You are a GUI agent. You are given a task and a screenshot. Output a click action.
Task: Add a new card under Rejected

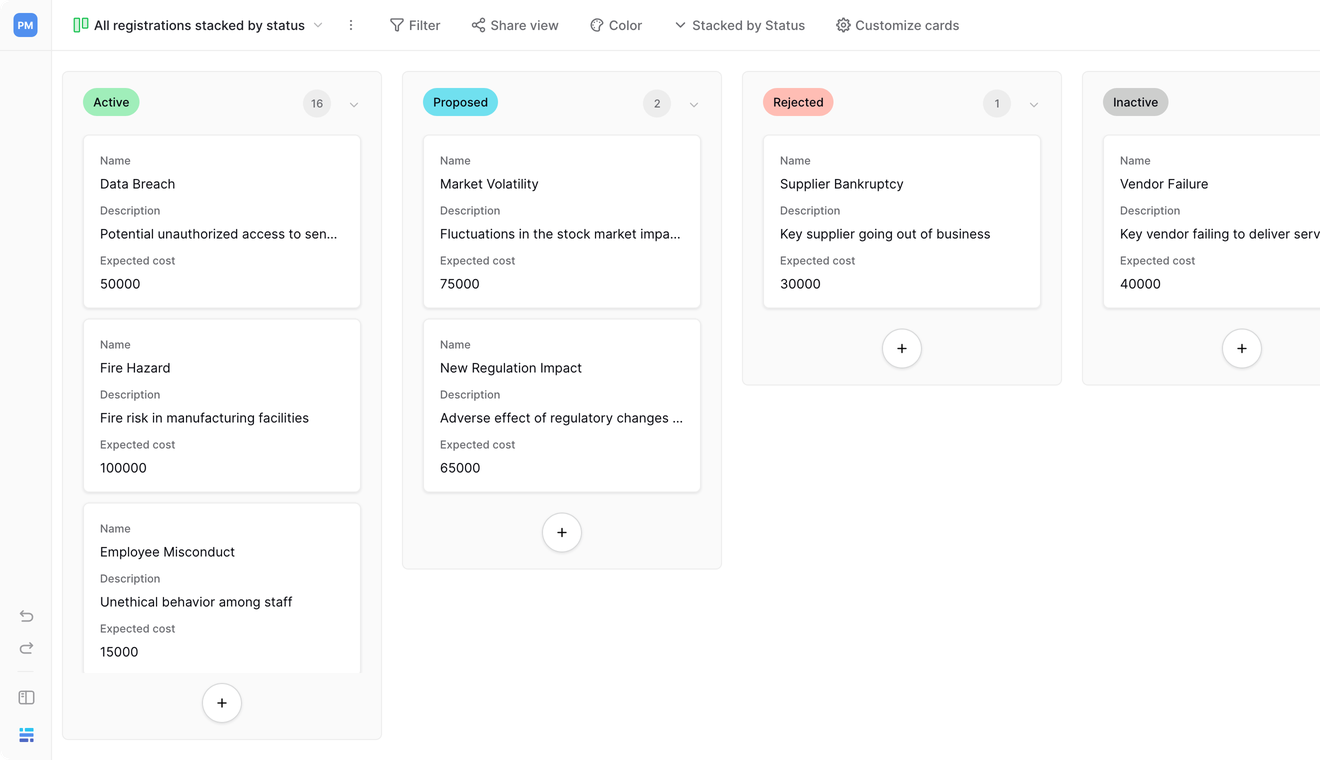click(902, 349)
